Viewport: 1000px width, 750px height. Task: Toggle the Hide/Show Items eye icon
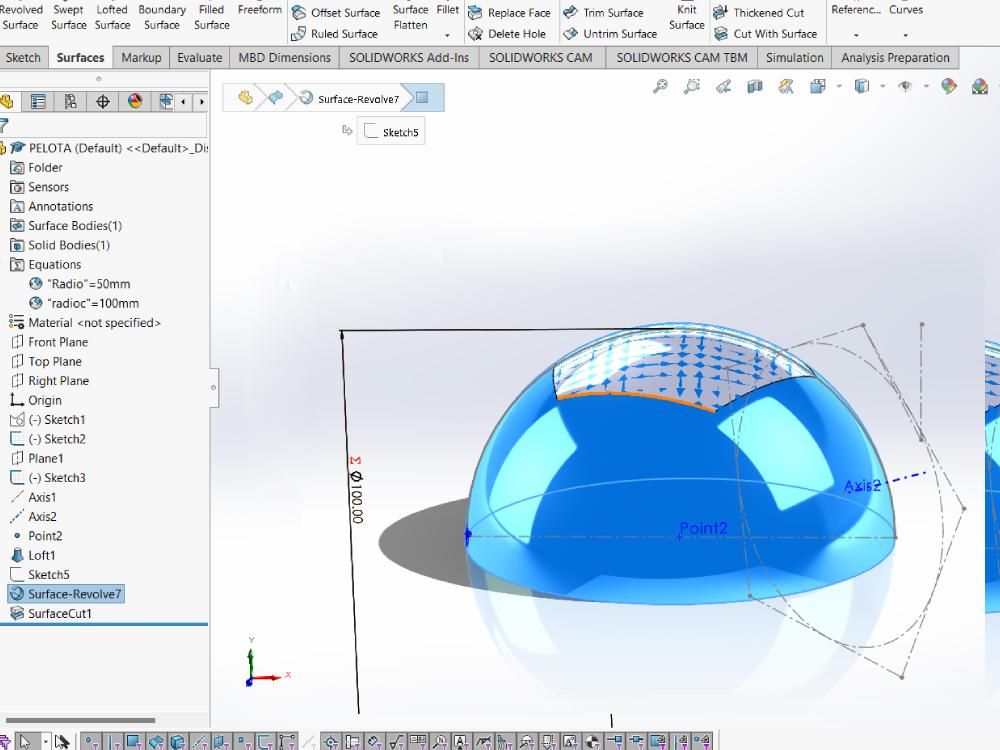tap(905, 86)
